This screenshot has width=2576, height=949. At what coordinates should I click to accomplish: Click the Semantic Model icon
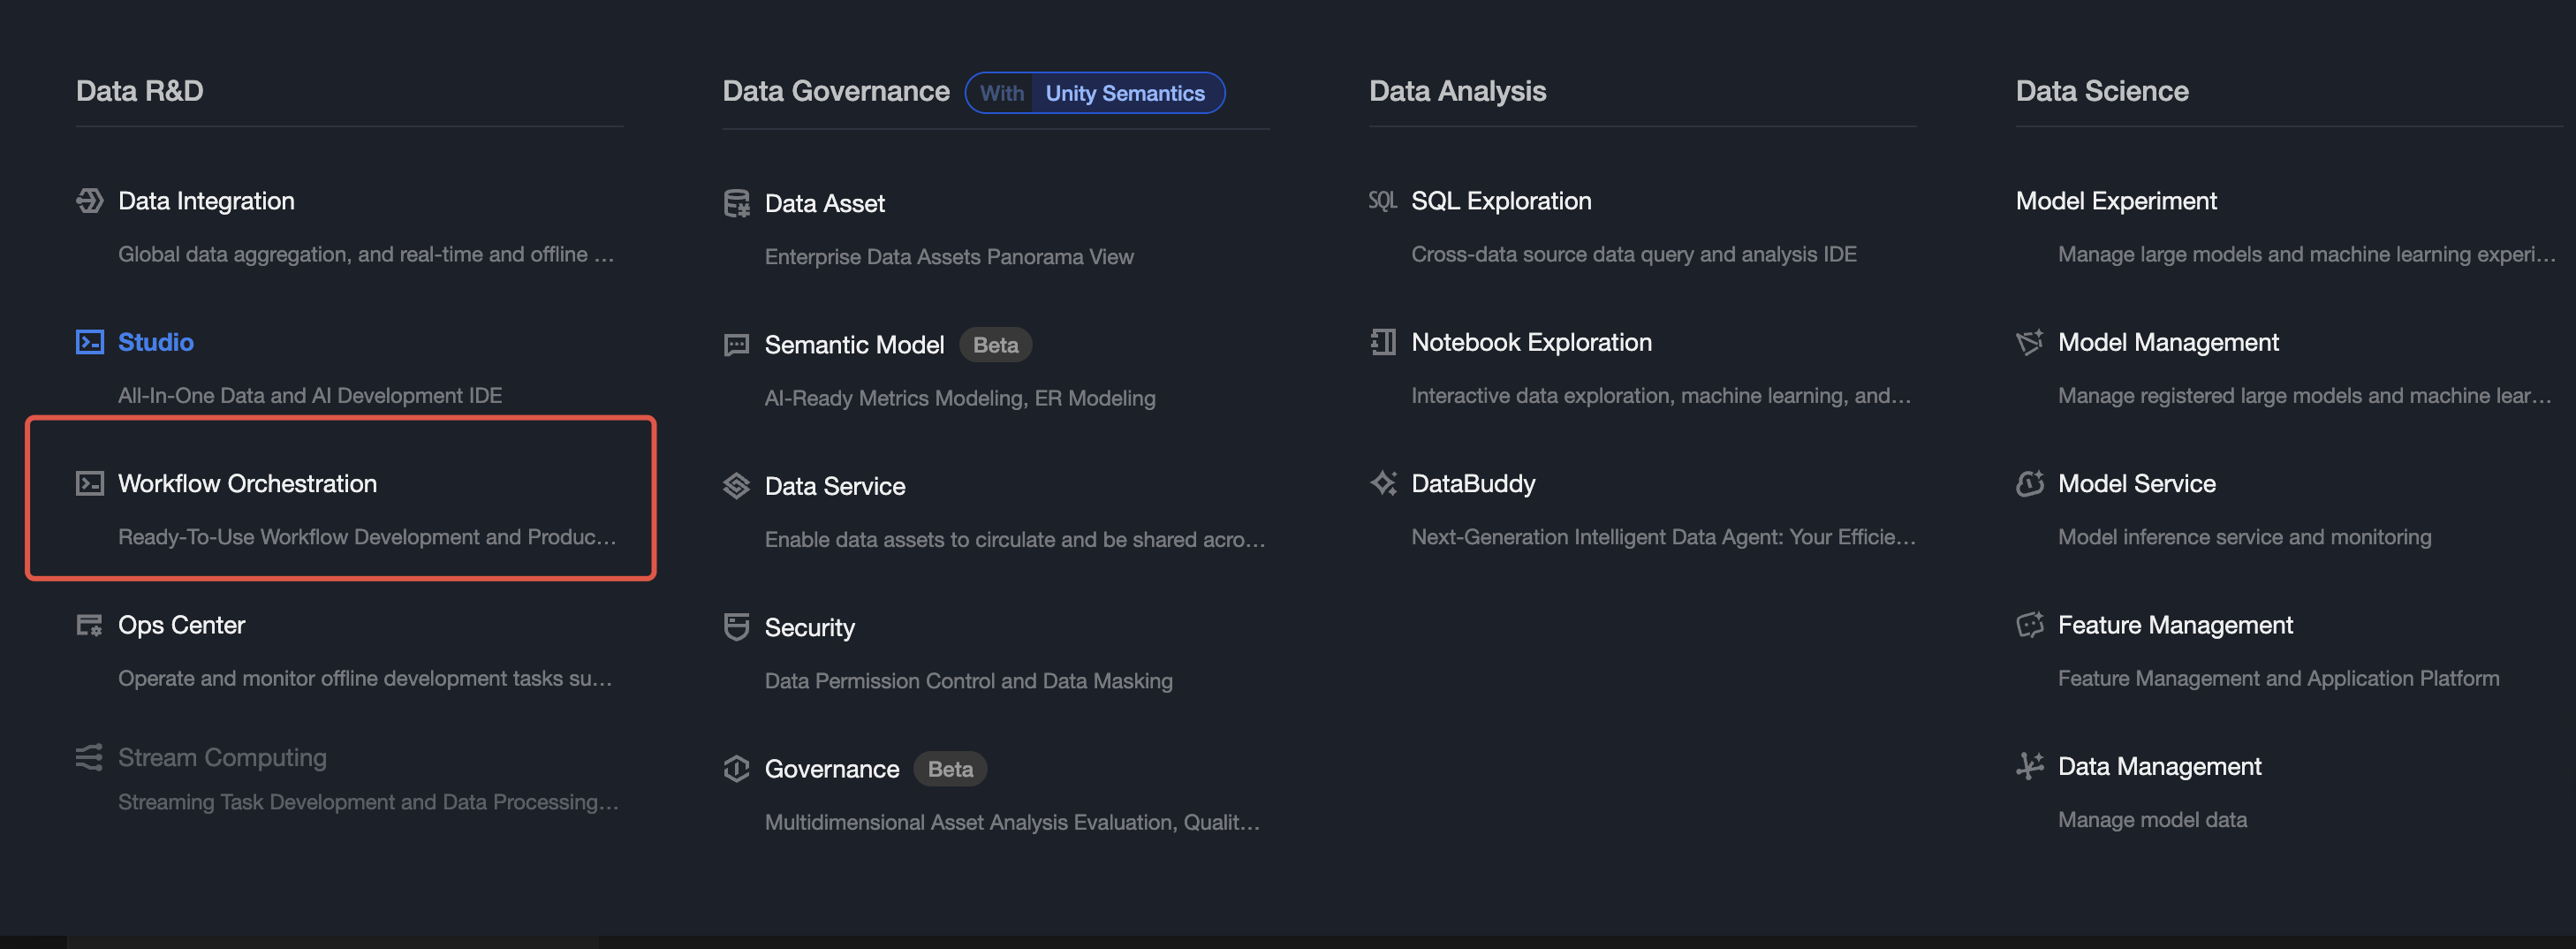click(737, 345)
